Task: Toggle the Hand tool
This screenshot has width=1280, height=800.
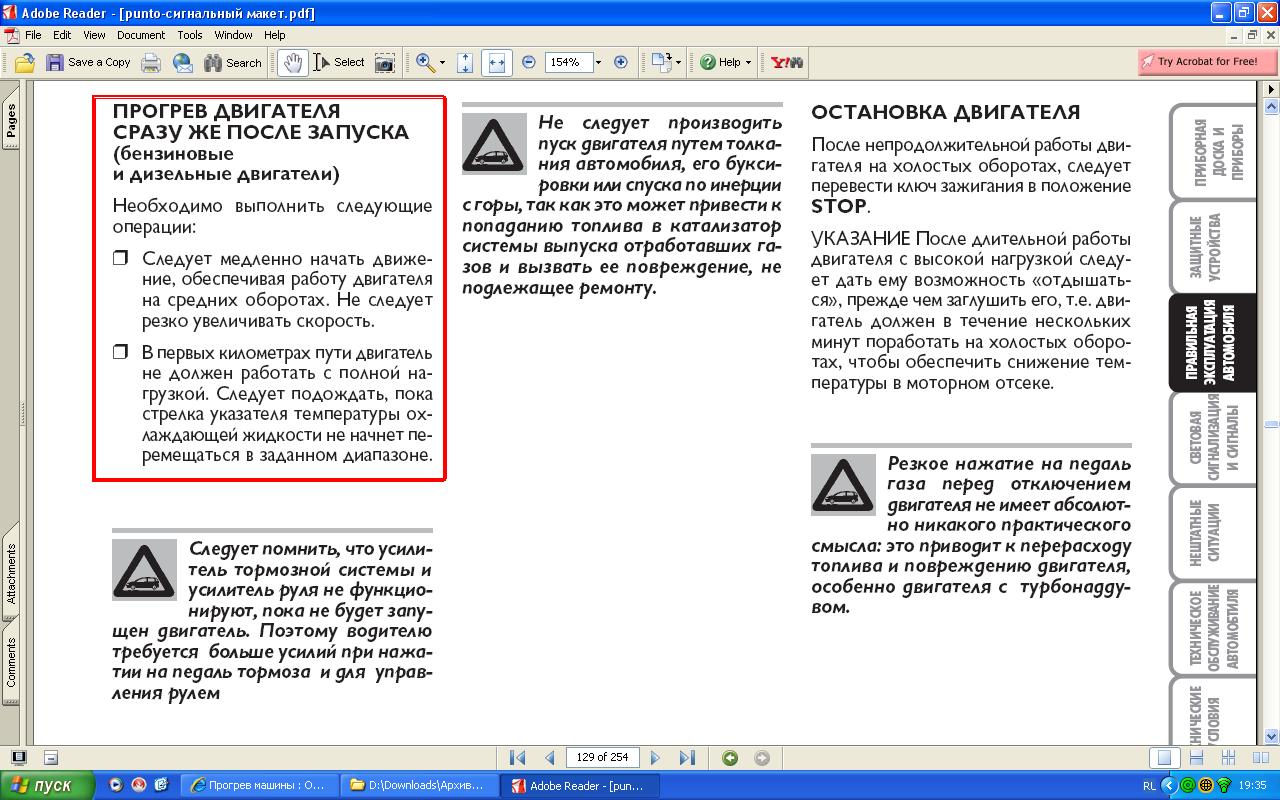Action: coord(292,62)
